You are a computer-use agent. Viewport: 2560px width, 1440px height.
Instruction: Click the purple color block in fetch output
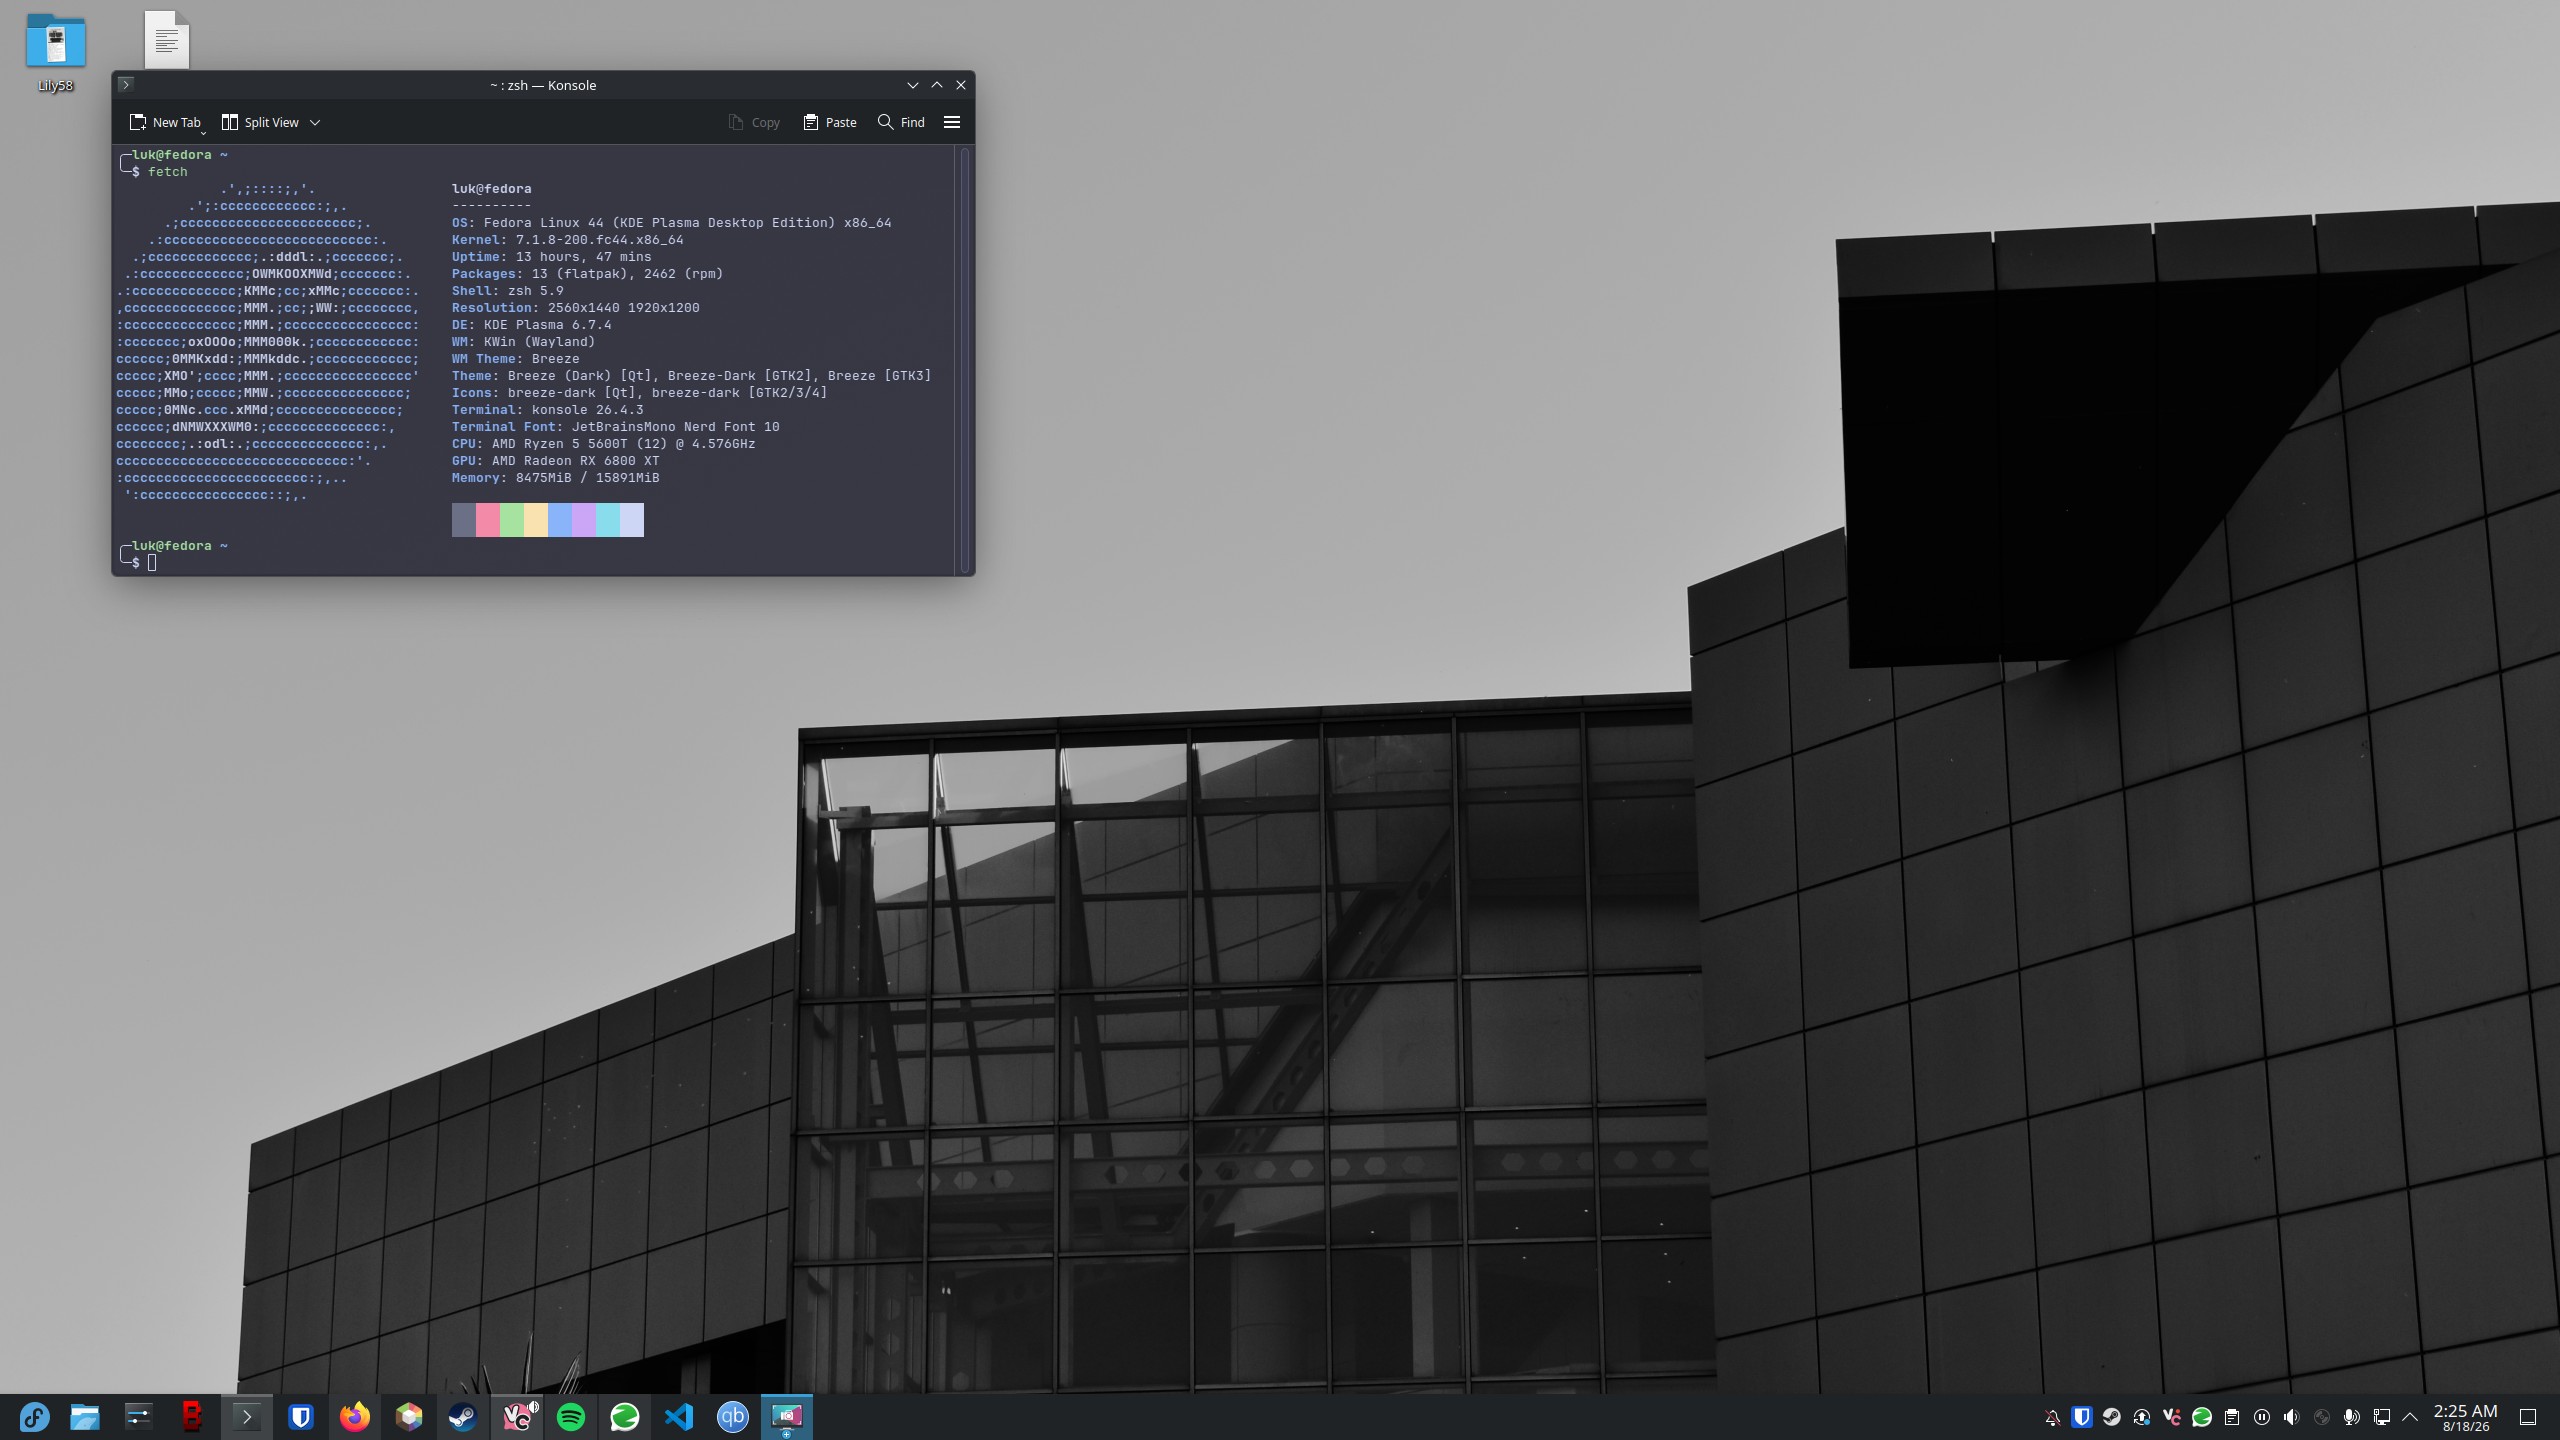click(x=584, y=520)
